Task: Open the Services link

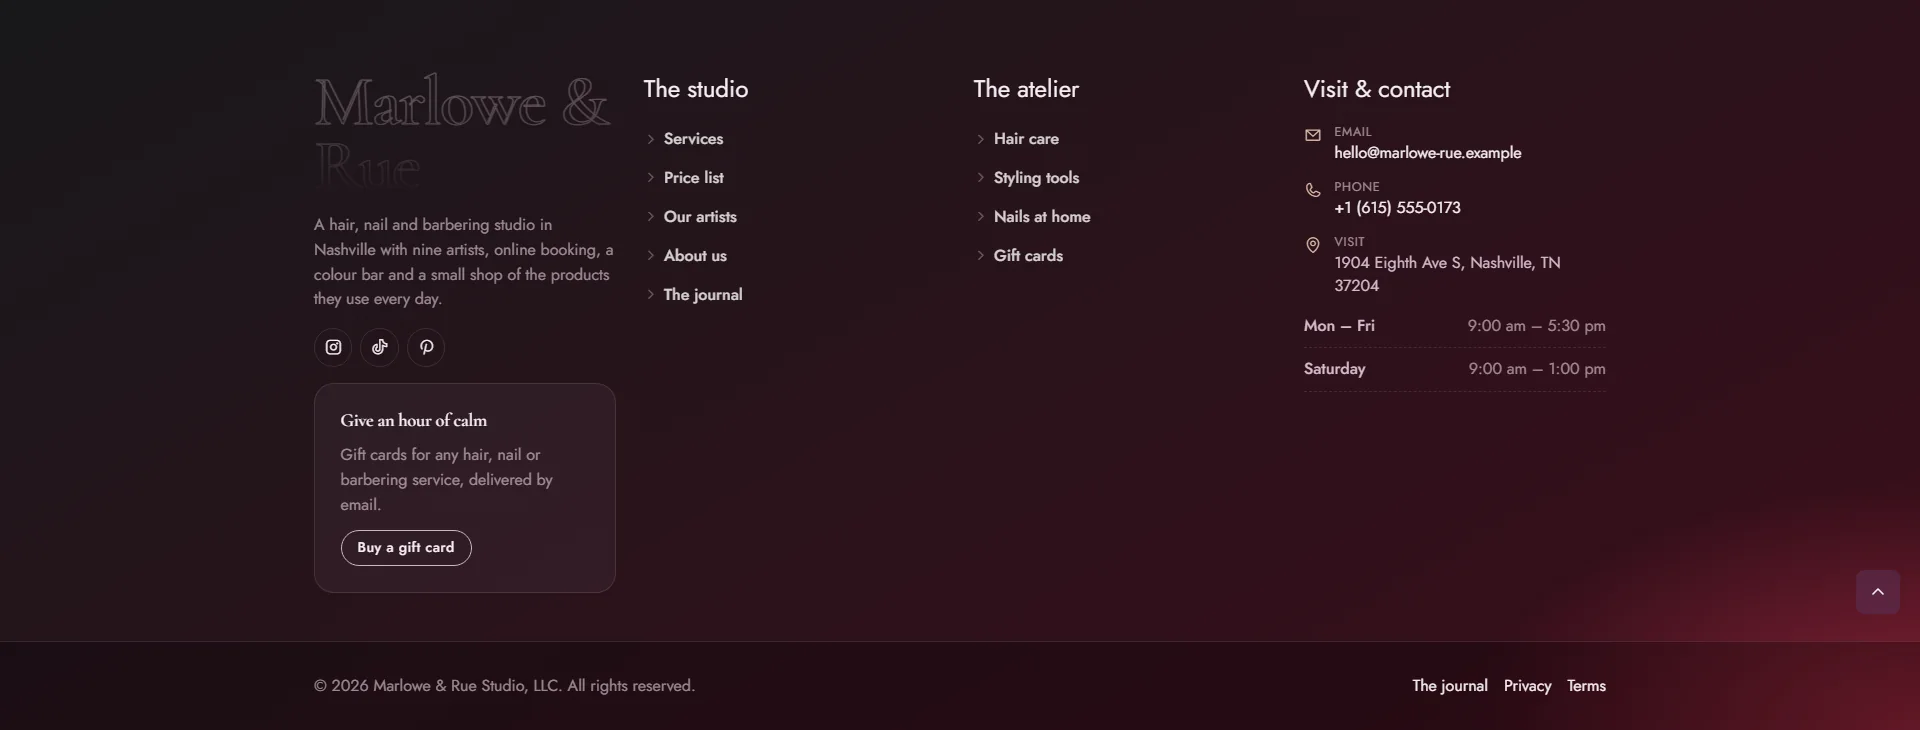Action: [693, 139]
